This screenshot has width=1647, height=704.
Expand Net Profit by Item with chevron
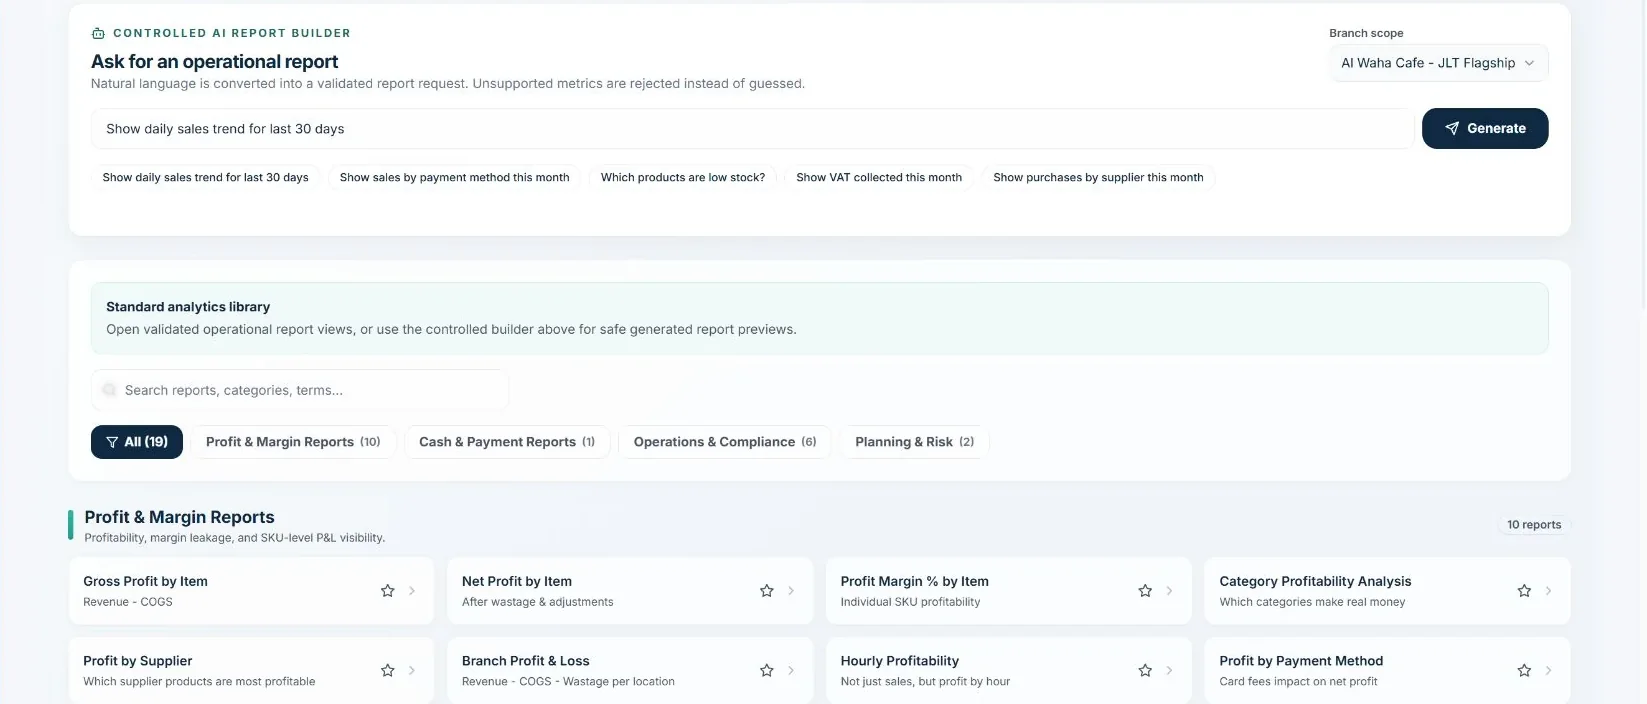point(791,591)
